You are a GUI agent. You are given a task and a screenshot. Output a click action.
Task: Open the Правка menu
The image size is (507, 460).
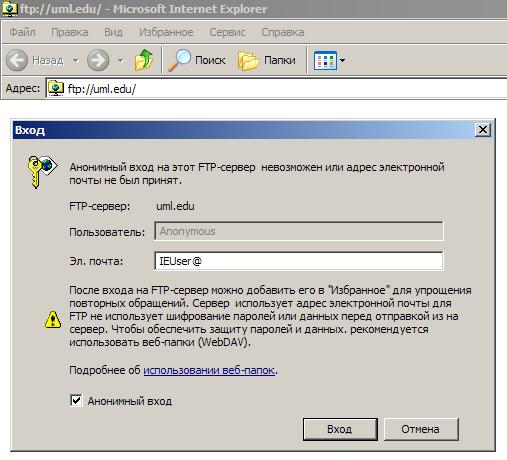tap(70, 32)
